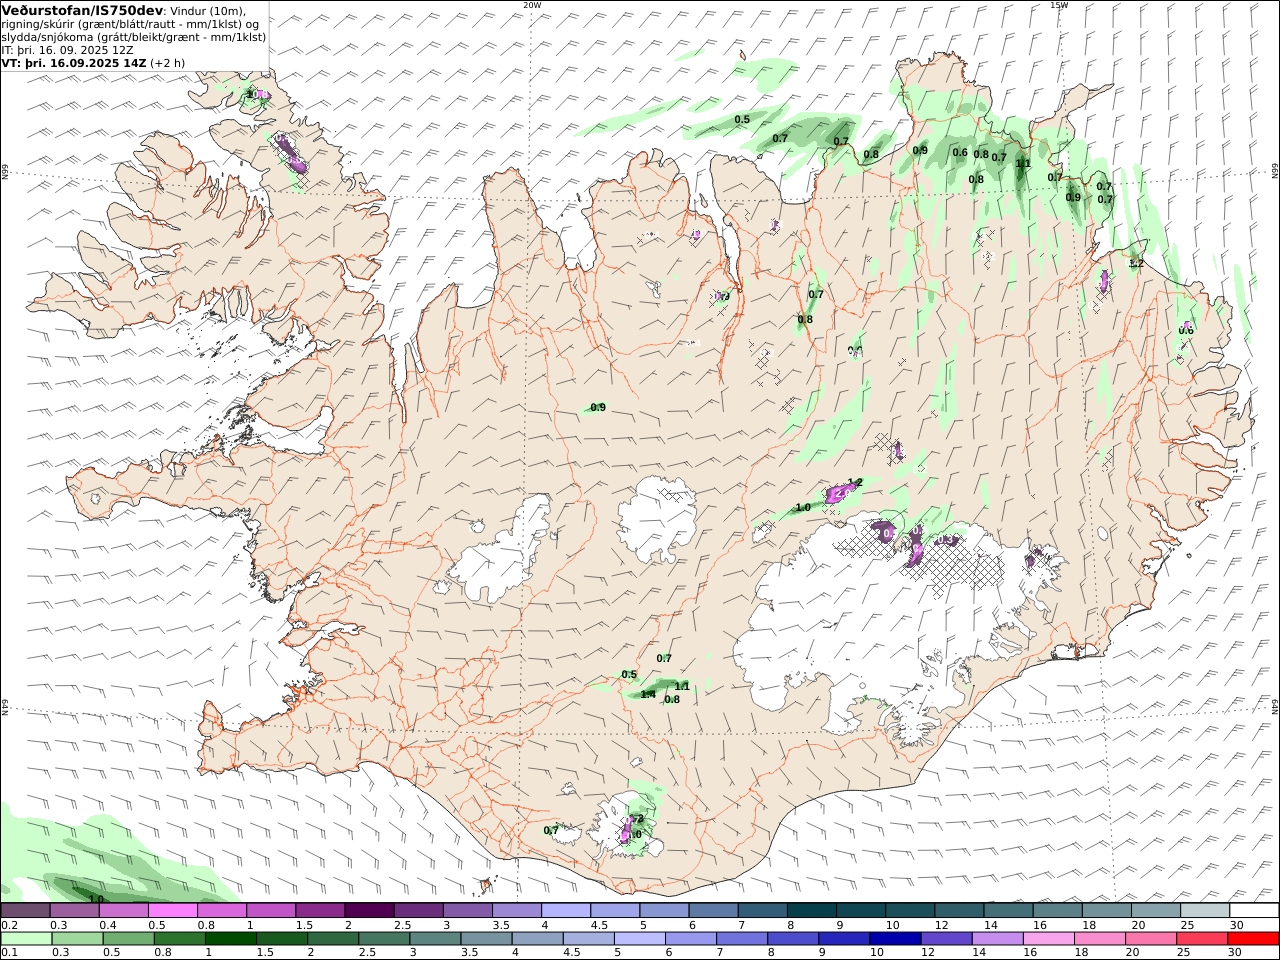The image size is (1280, 960).
Task: Select the dark purple 2 snow-scale swatch
Action: click(x=368, y=911)
